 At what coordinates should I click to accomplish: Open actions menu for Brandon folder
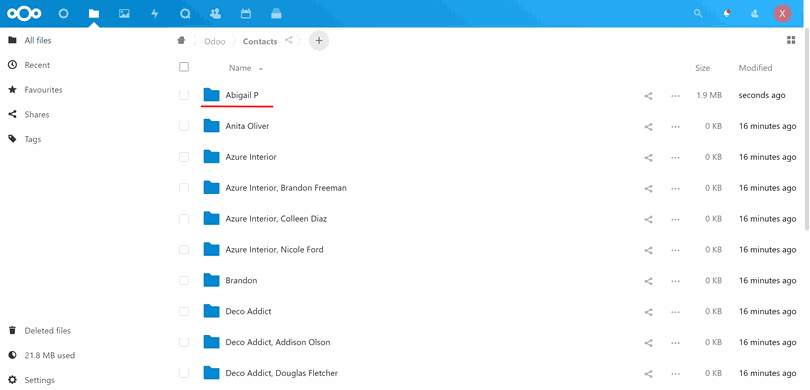[675, 281]
